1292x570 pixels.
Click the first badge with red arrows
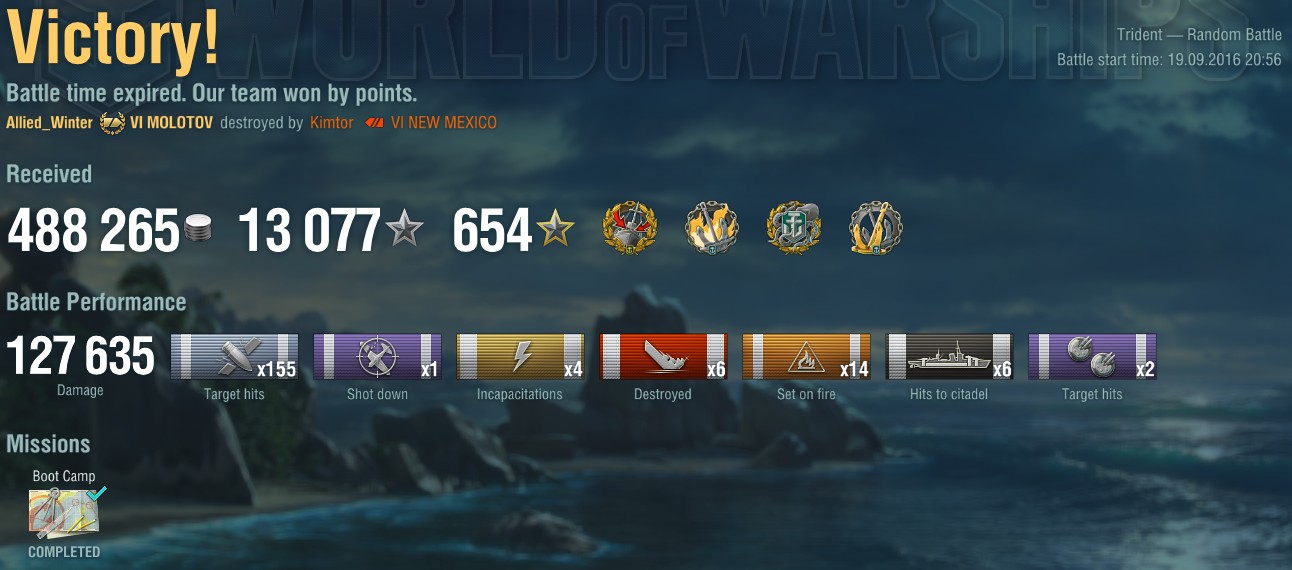tap(630, 229)
